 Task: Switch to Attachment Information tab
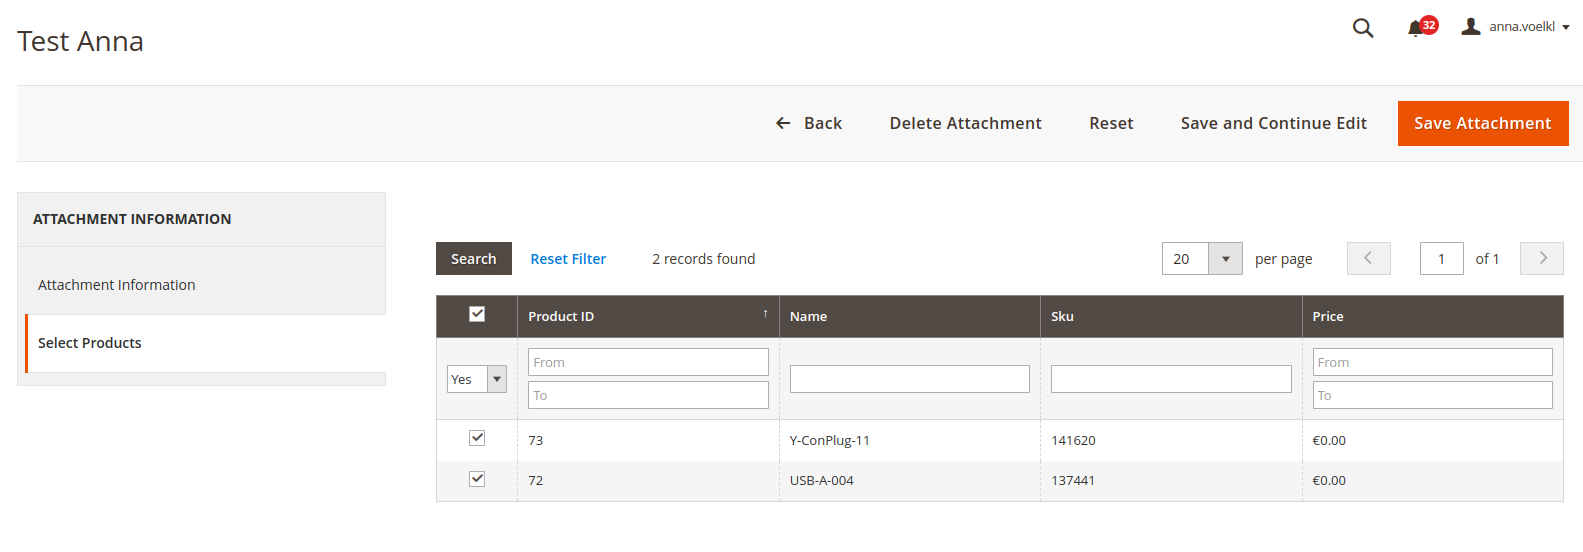pos(117,285)
